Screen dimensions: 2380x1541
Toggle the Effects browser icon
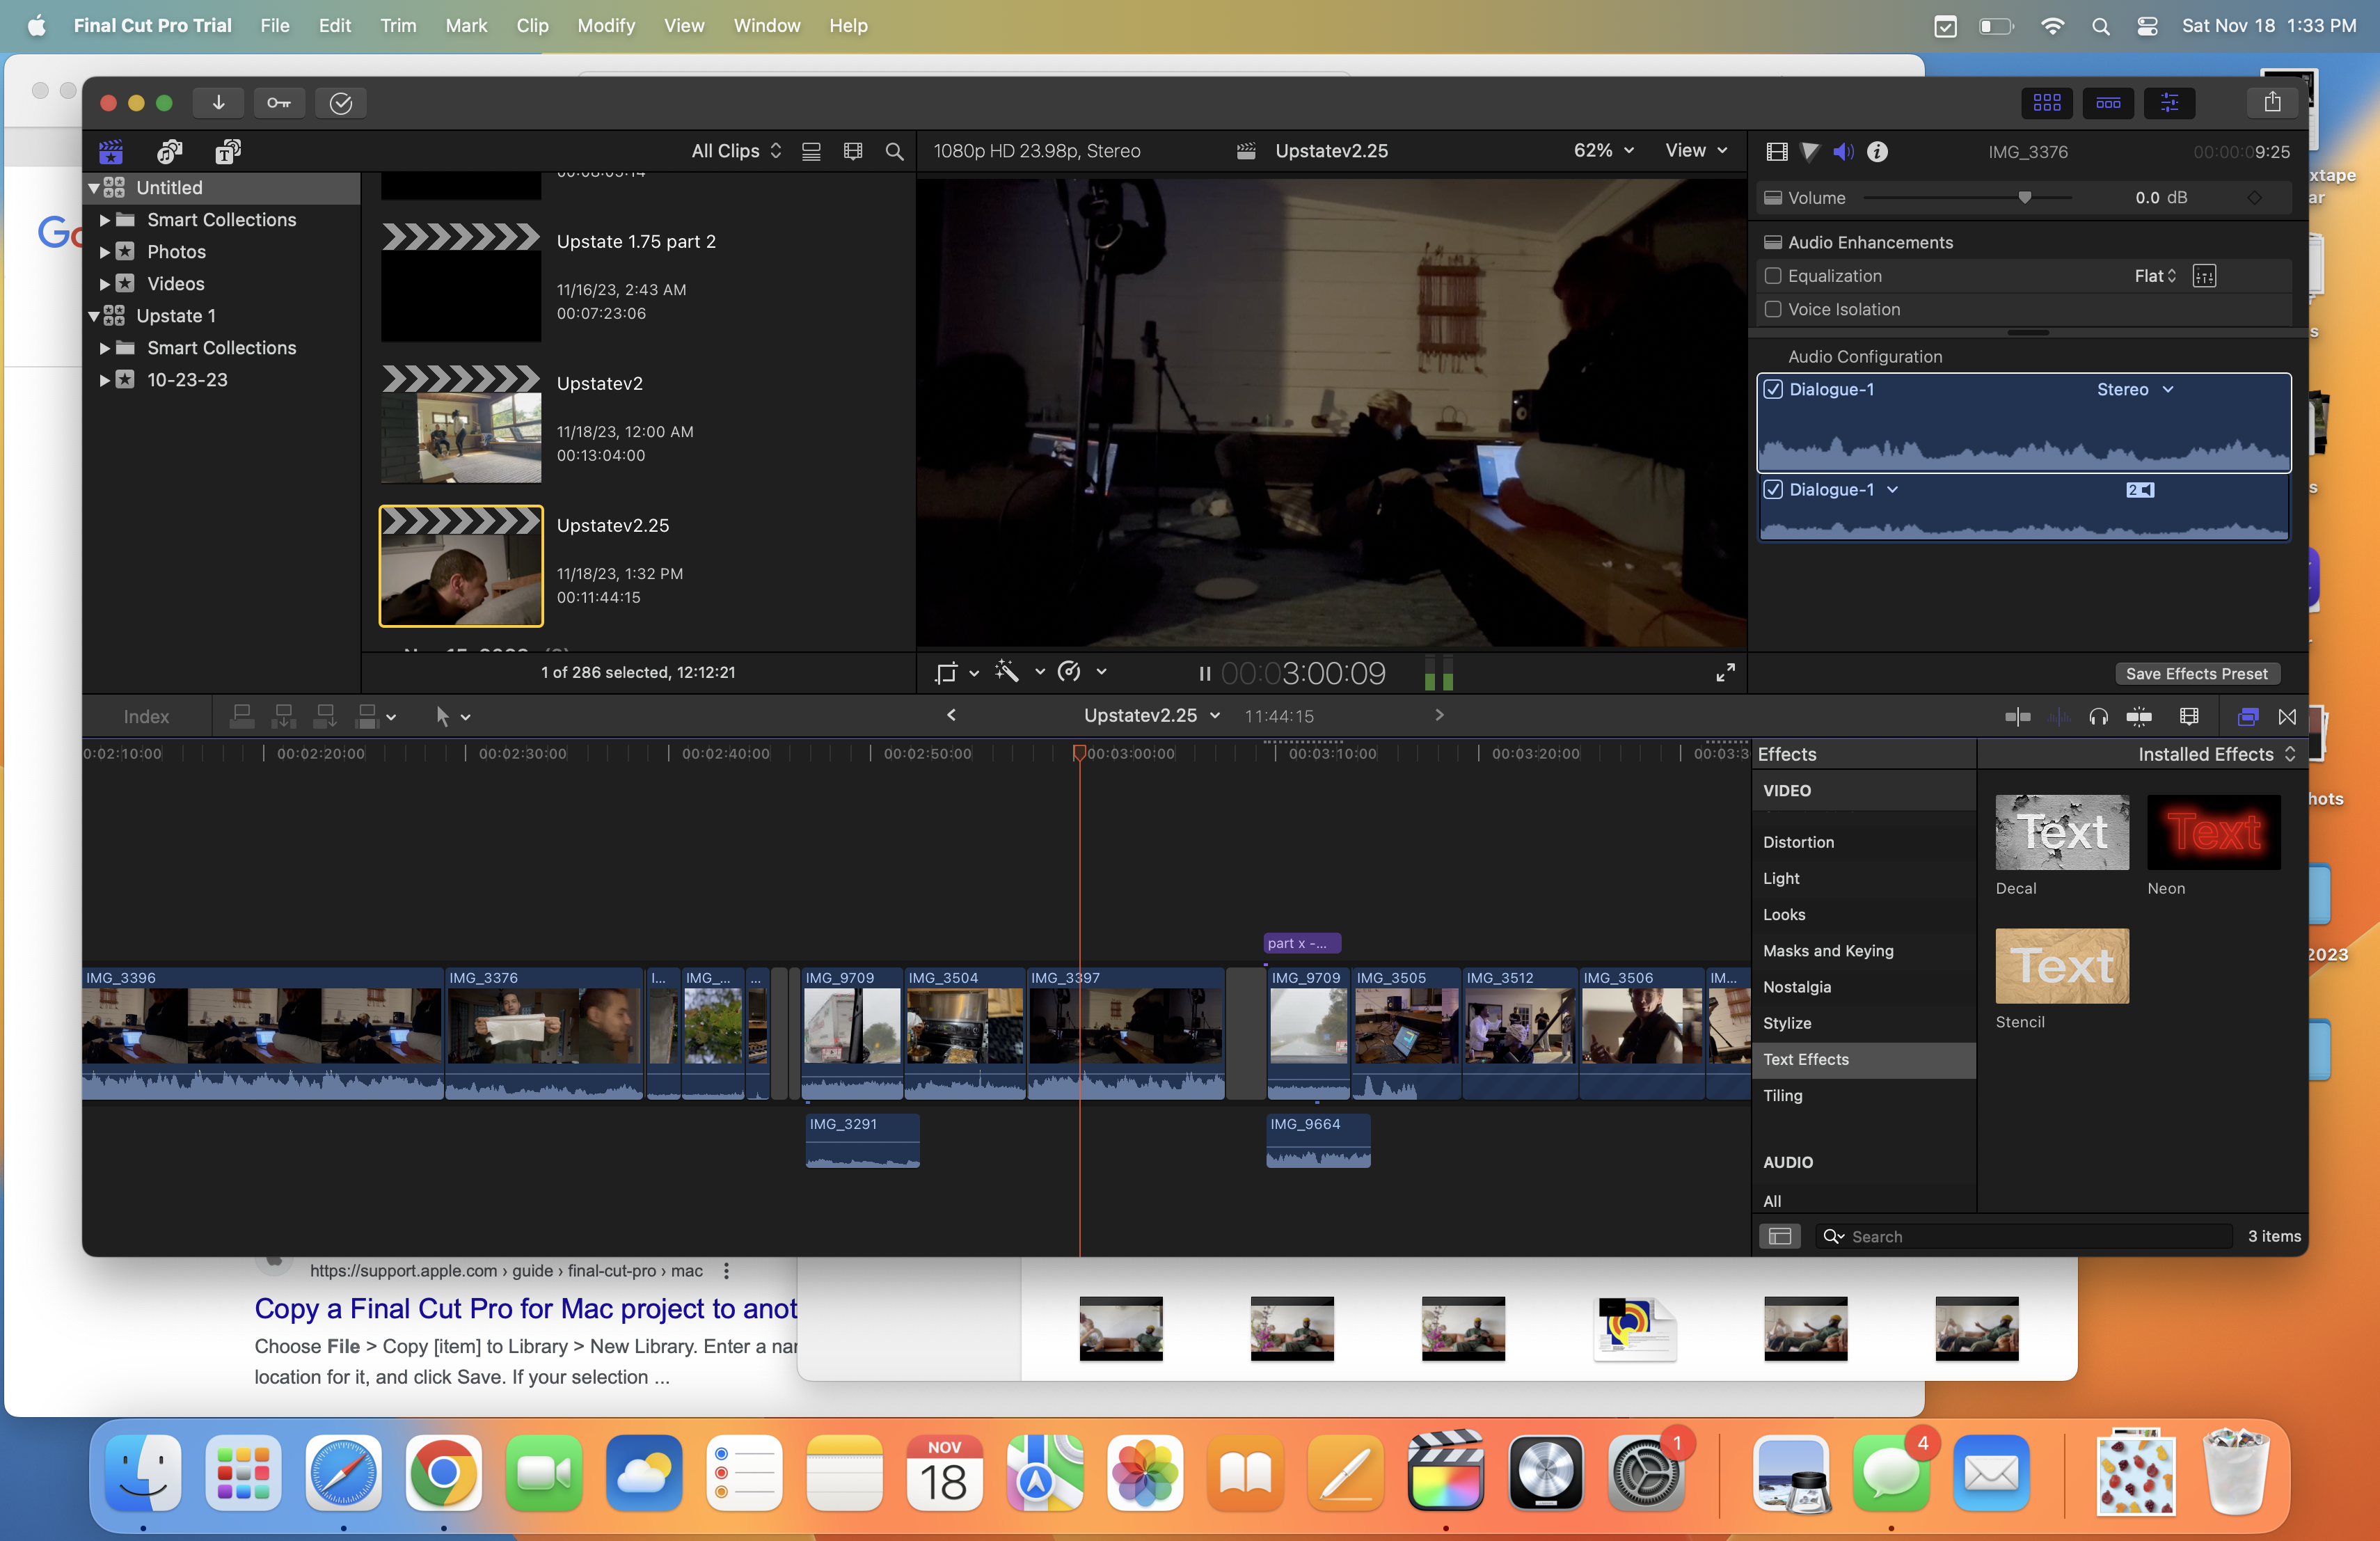coord(2247,716)
